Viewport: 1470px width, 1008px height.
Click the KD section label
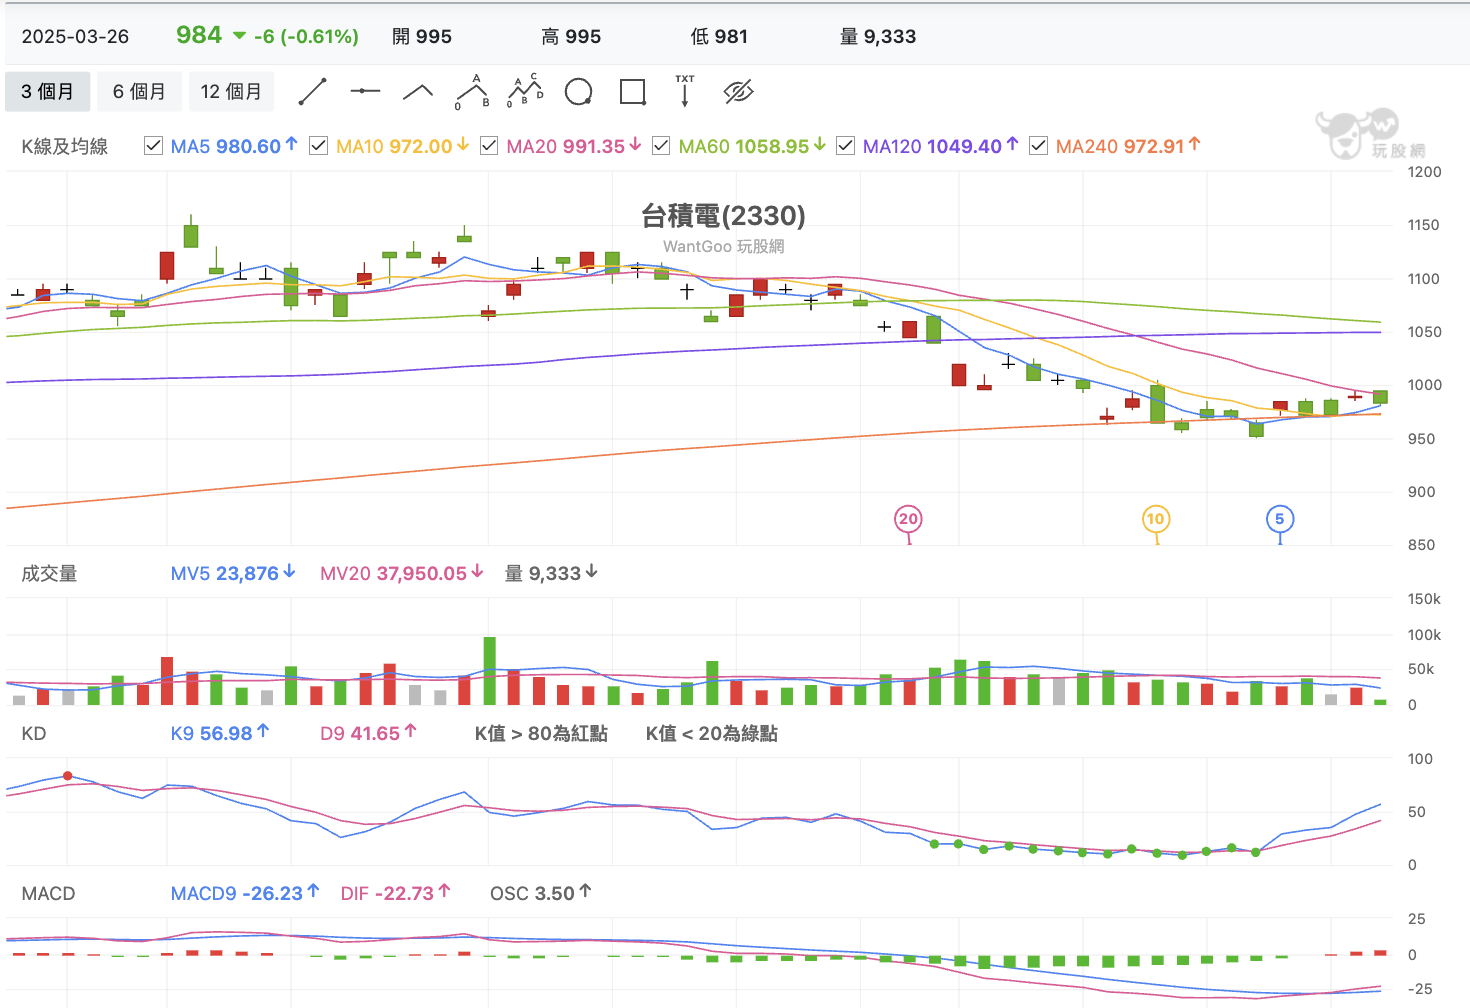click(x=34, y=733)
